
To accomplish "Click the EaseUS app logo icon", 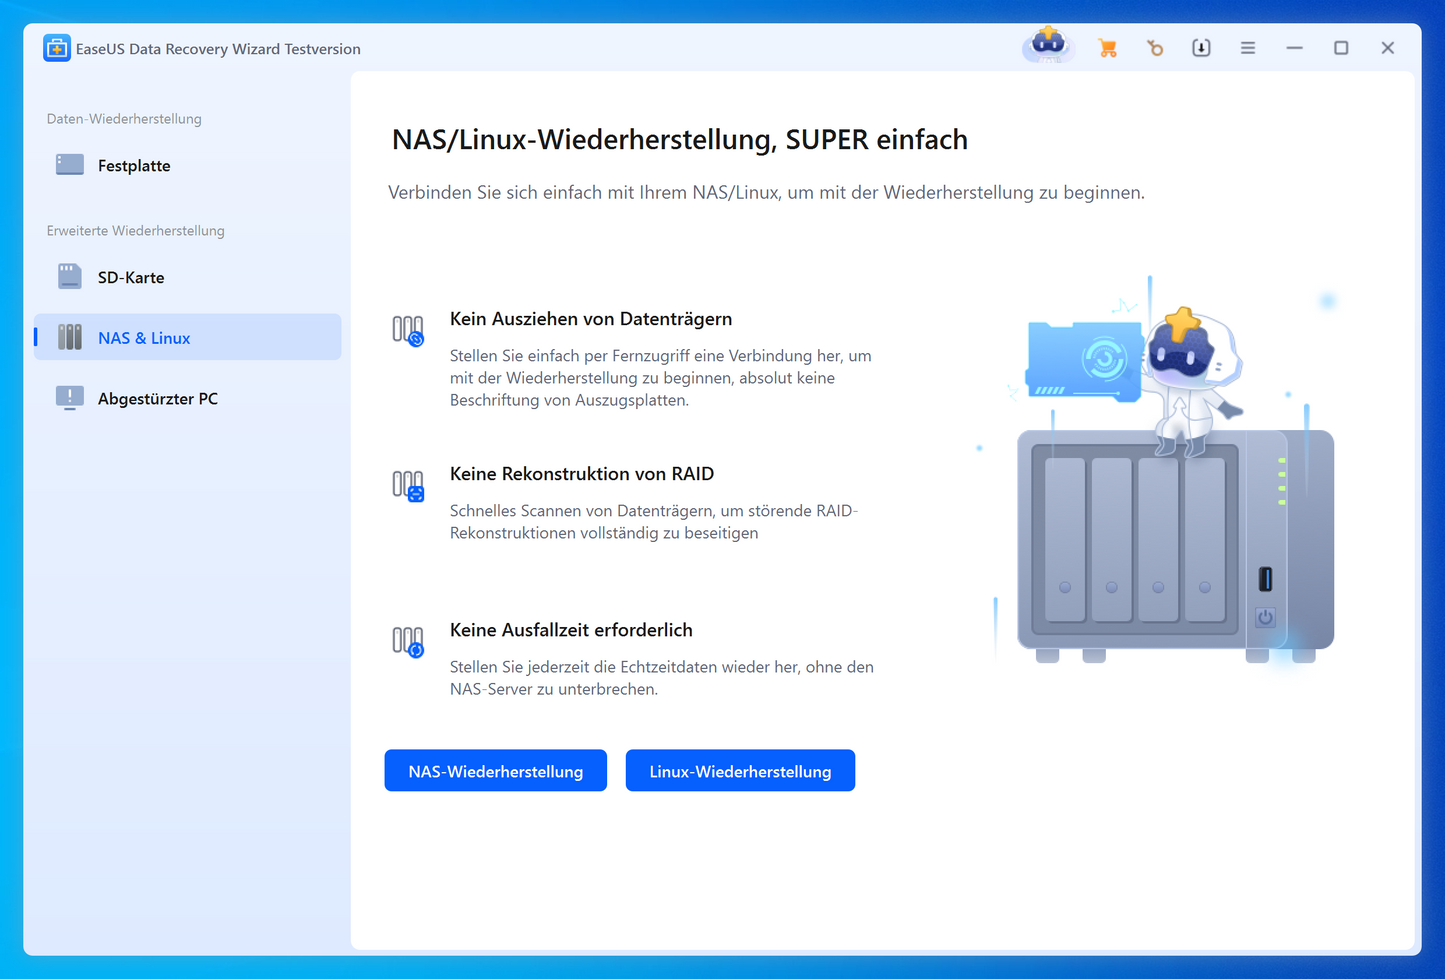I will coord(57,48).
